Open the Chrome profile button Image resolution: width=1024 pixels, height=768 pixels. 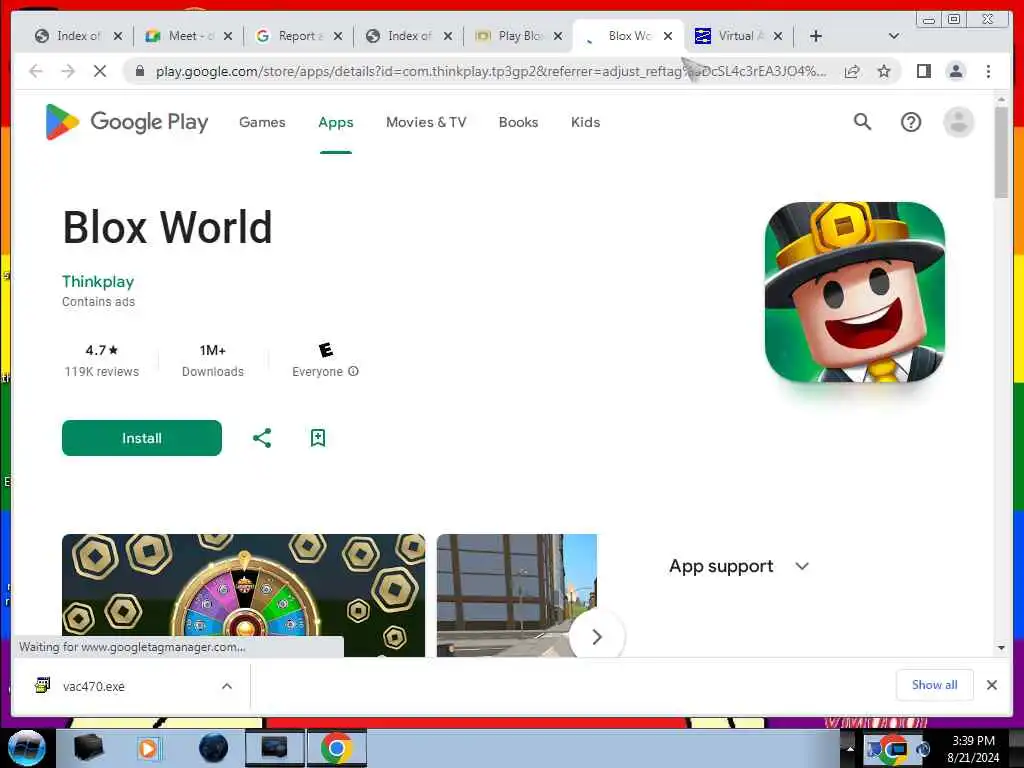pos(955,71)
